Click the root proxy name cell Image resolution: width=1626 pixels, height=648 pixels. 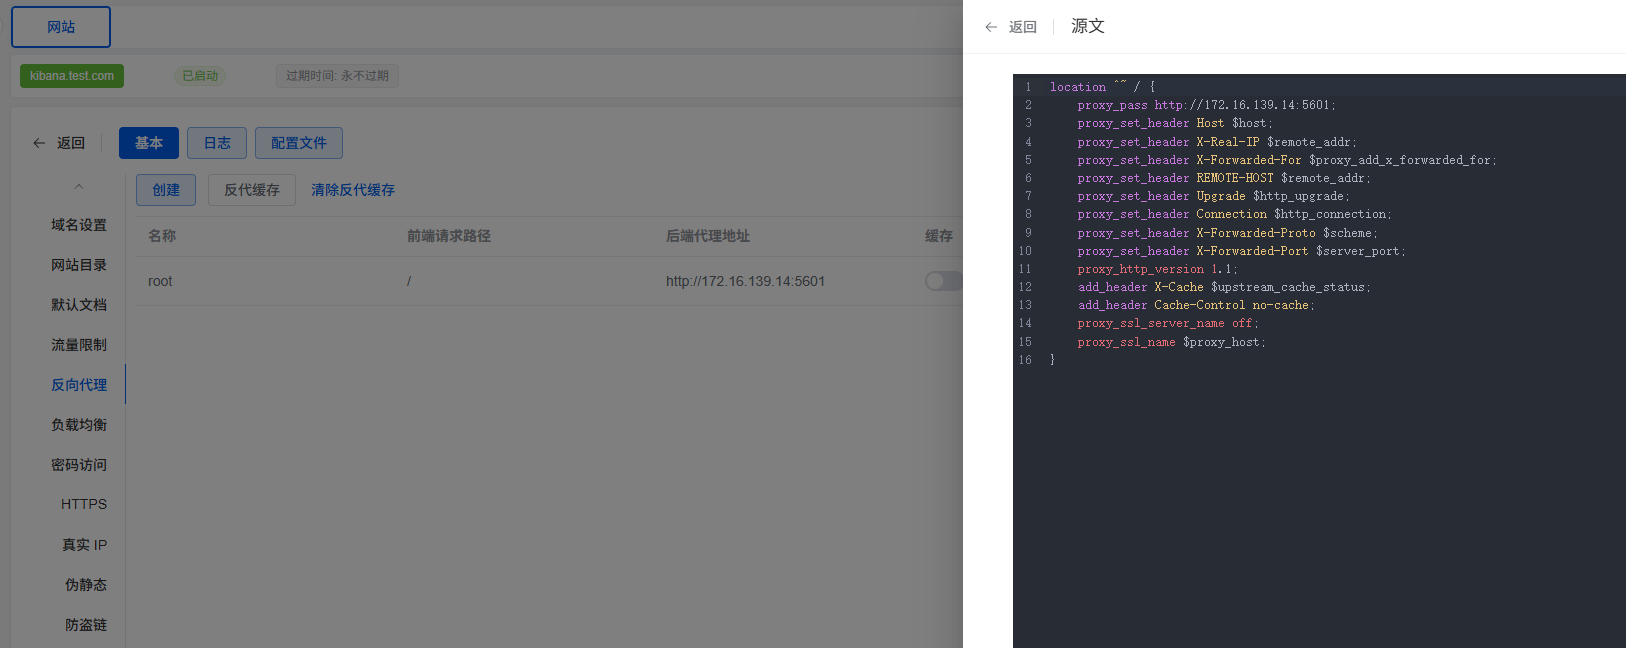(x=160, y=281)
